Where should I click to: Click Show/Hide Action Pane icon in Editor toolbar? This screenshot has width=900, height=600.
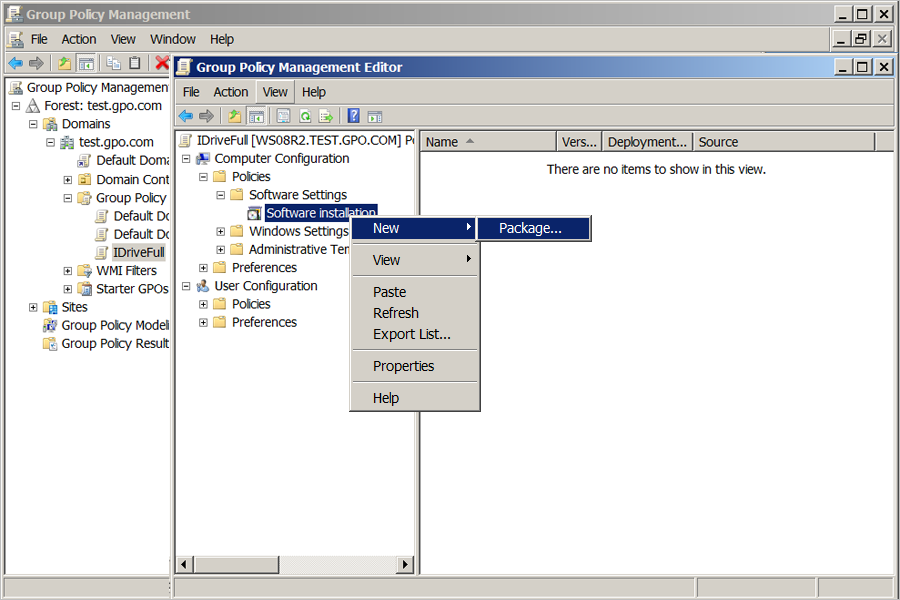pos(375,117)
